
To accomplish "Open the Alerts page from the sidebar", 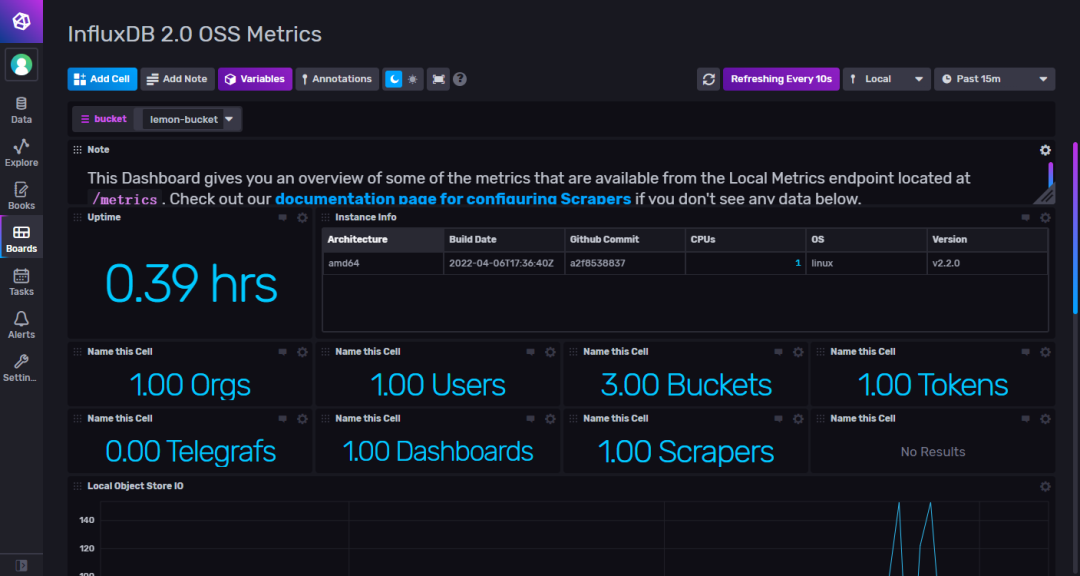I will tap(21, 322).
